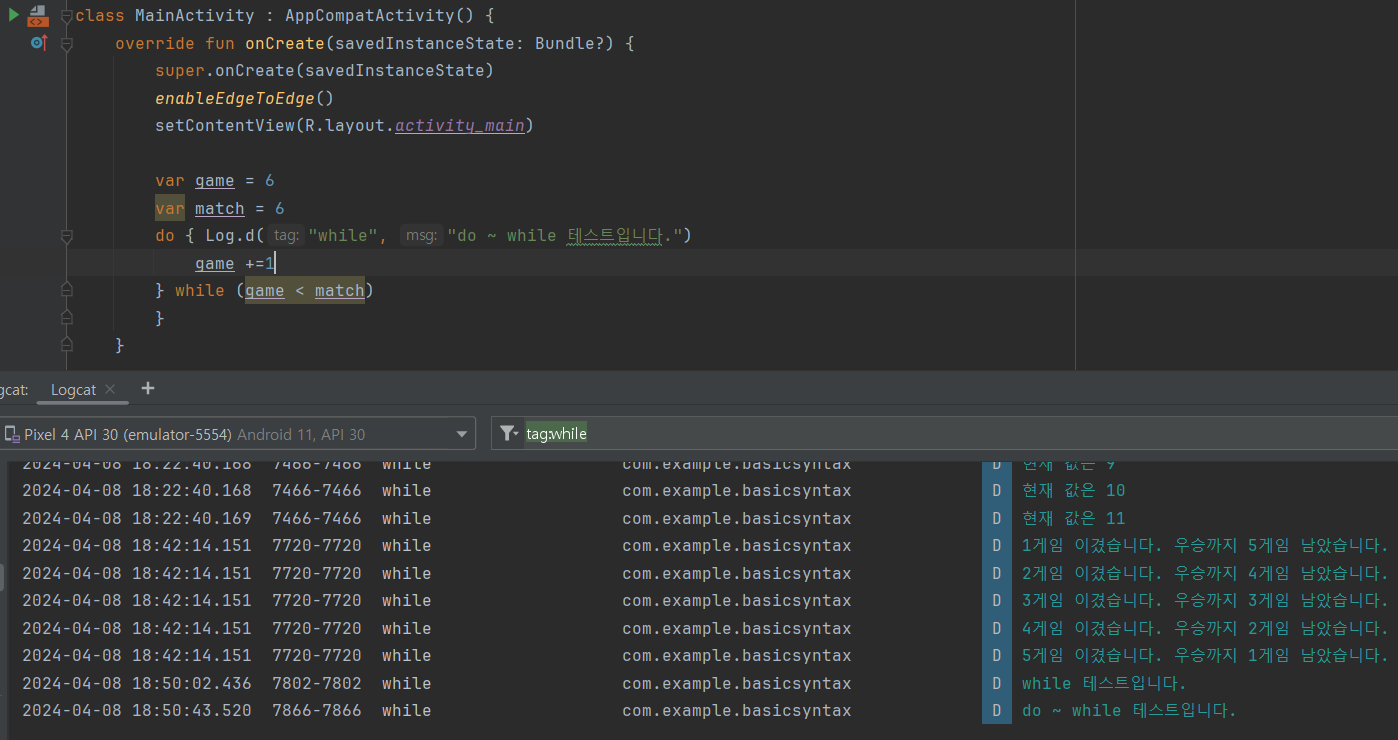Add a new Logcat tab with plus icon
The height and width of the screenshot is (740, 1398).
point(148,388)
